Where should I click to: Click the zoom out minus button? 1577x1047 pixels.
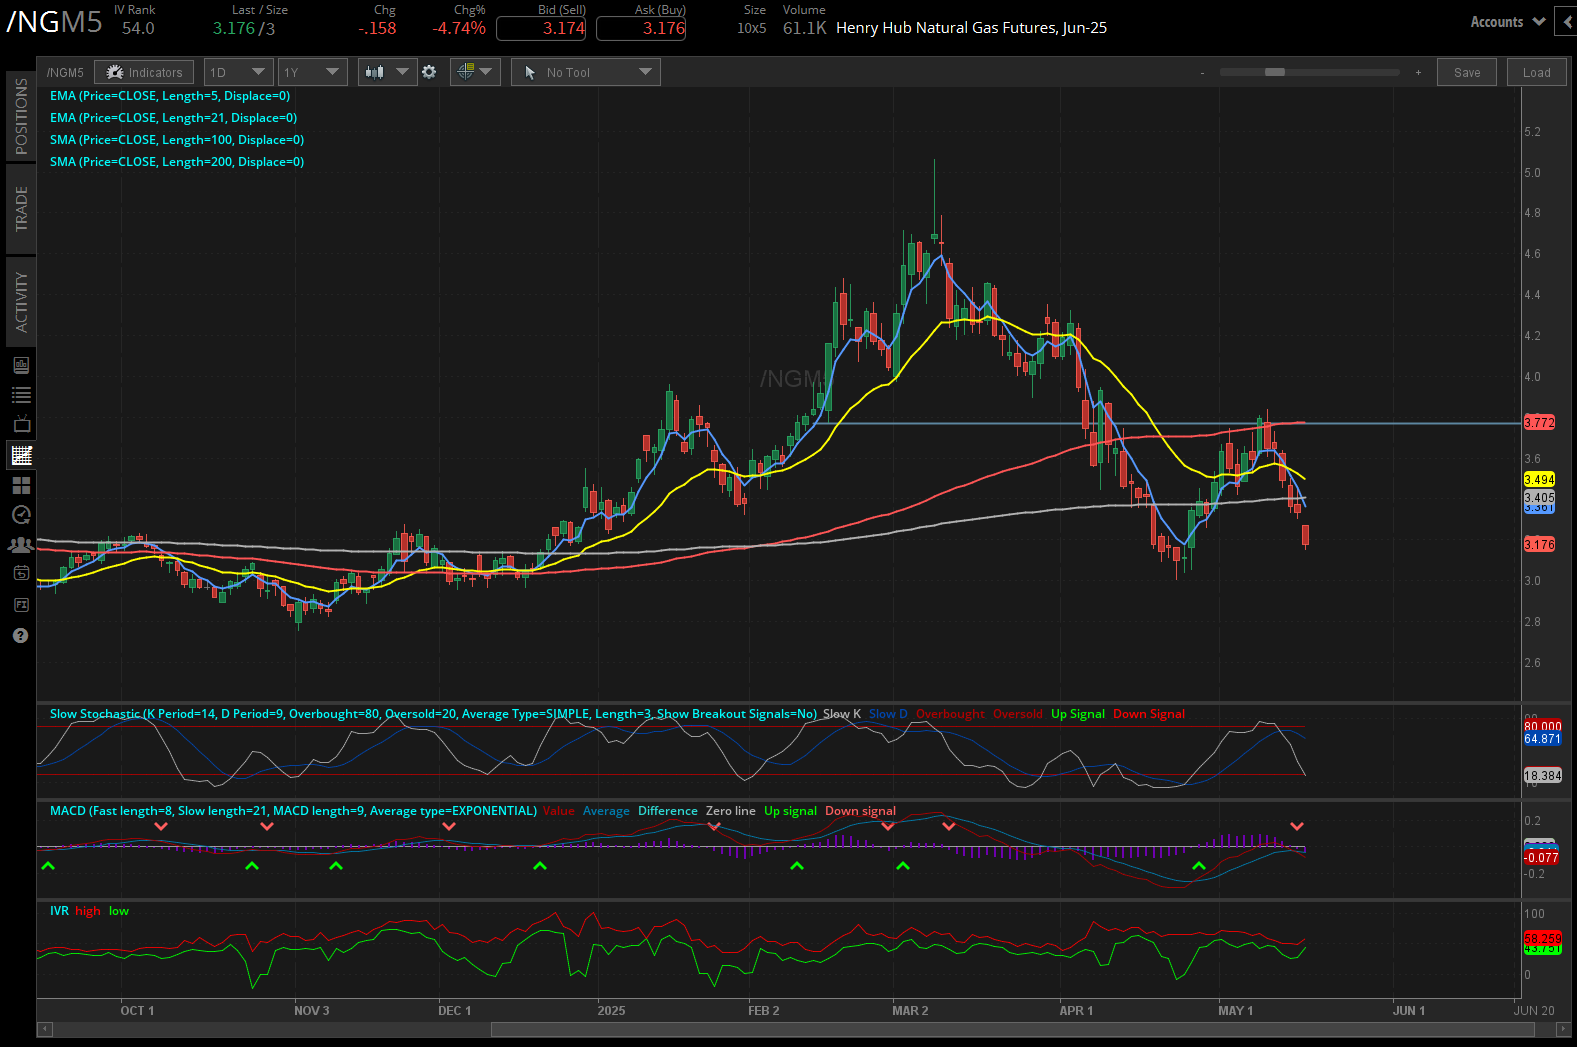pyautogui.click(x=1202, y=72)
